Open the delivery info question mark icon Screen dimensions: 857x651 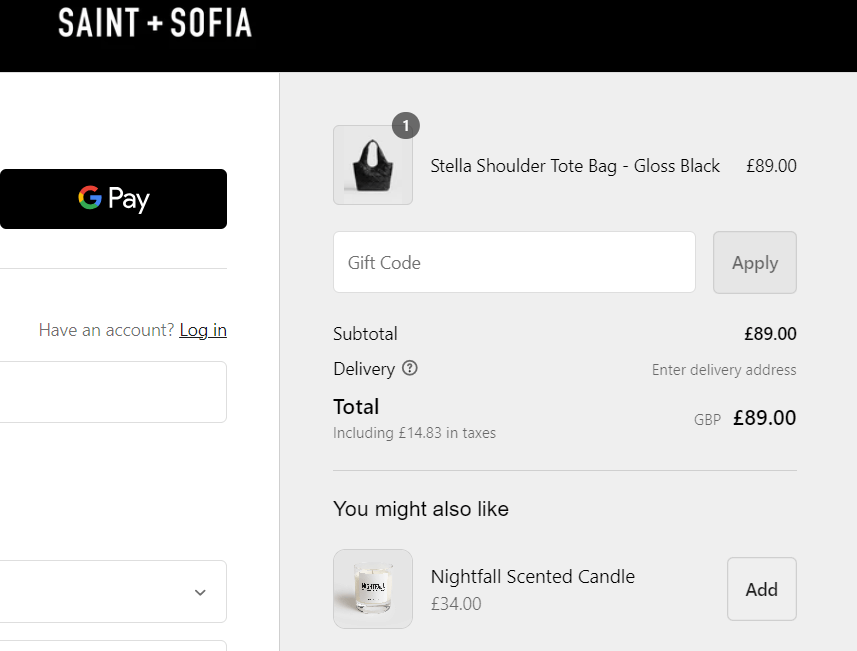[409, 368]
